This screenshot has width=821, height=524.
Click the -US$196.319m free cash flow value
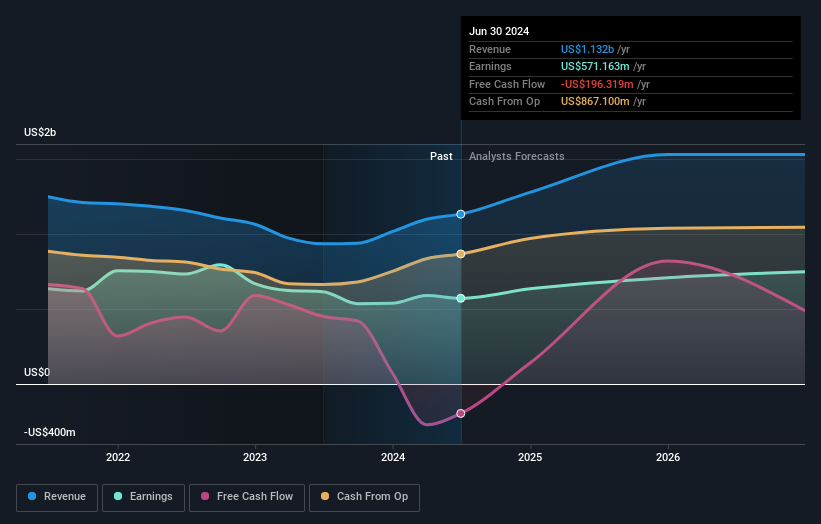597,84
